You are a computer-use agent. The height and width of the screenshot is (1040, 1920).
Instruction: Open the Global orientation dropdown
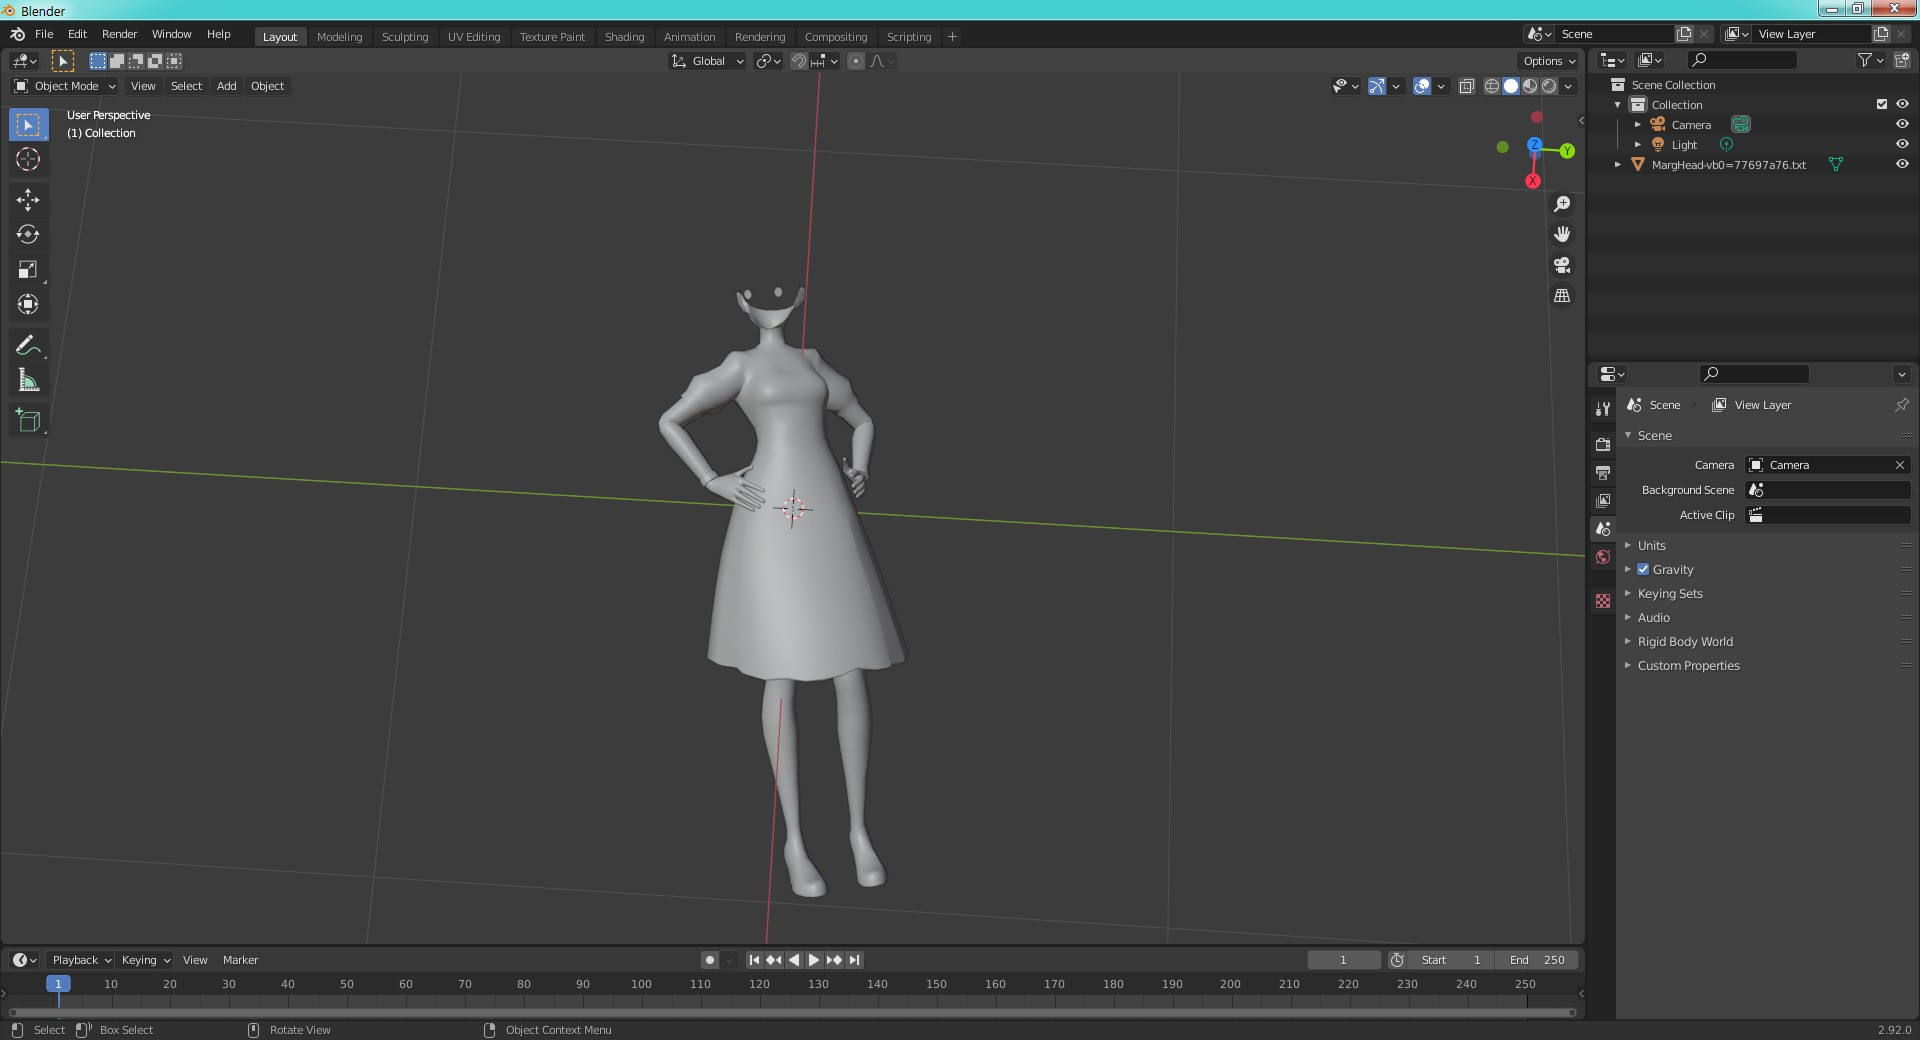[x=707, y=61]
